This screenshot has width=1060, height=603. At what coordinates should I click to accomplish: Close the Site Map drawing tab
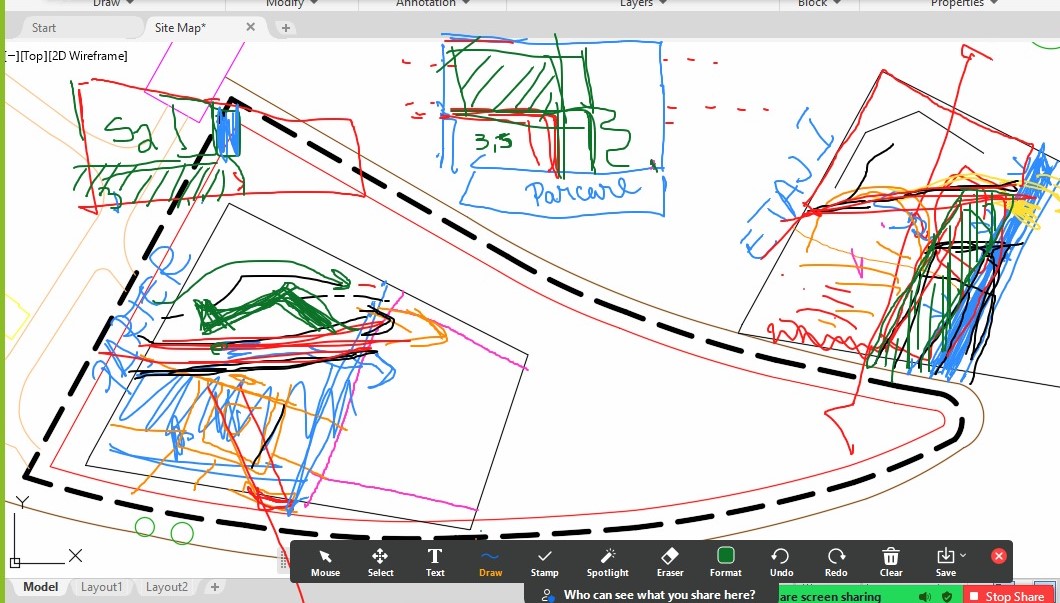coord(251,28)
